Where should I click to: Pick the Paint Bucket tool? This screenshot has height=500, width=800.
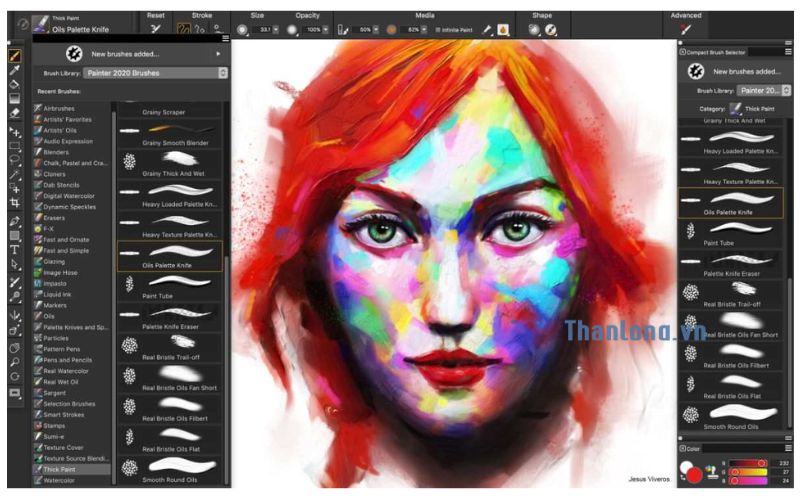[x=14, y=84]
